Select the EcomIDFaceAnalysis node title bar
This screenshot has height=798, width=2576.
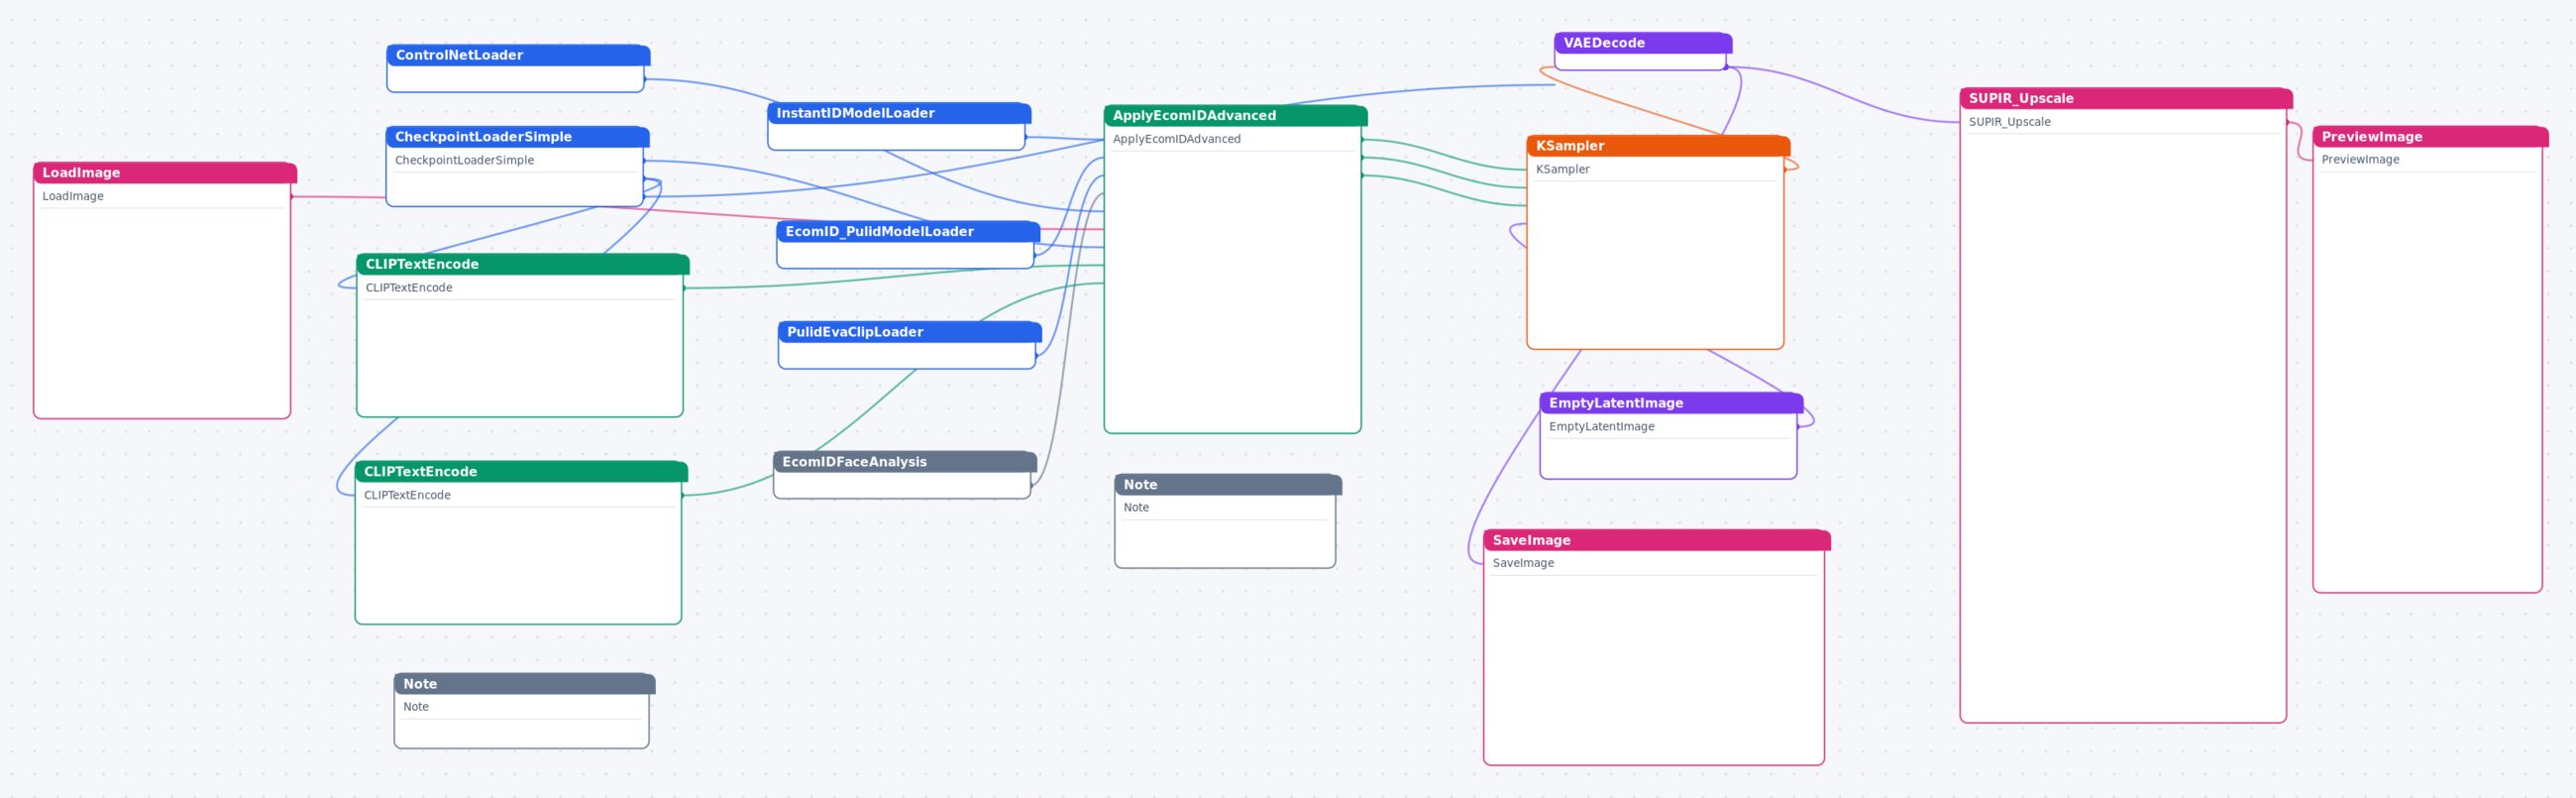point(905,462)
